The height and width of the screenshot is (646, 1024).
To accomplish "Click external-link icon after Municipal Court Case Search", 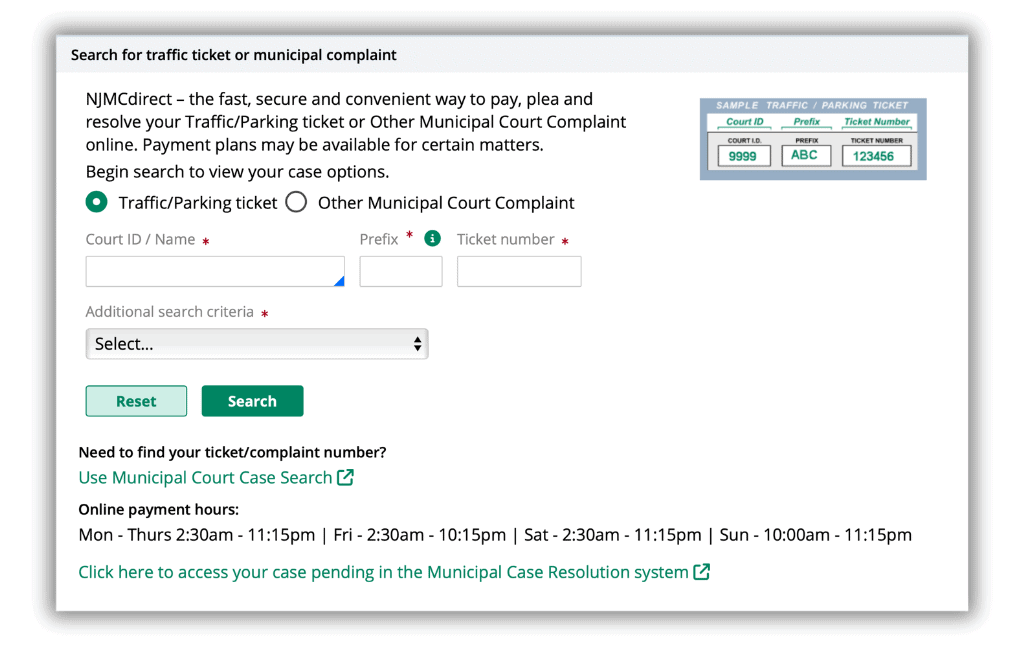I will tap(345, 477).
